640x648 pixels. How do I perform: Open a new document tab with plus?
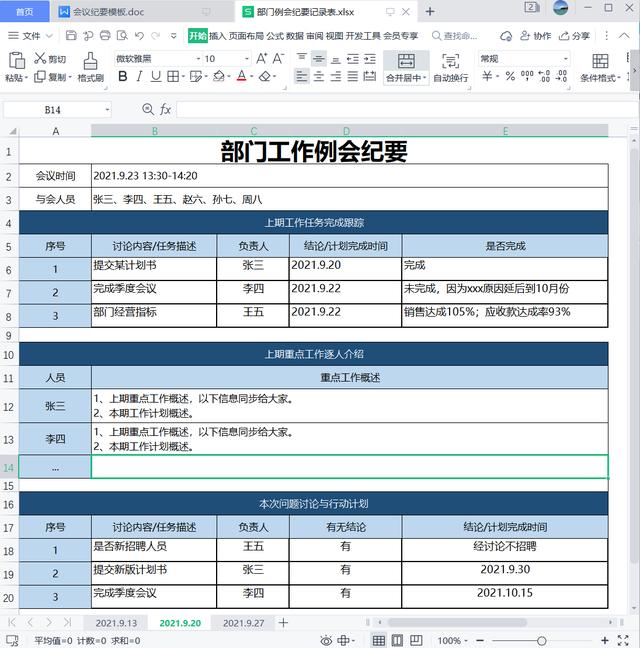(430, 12)
